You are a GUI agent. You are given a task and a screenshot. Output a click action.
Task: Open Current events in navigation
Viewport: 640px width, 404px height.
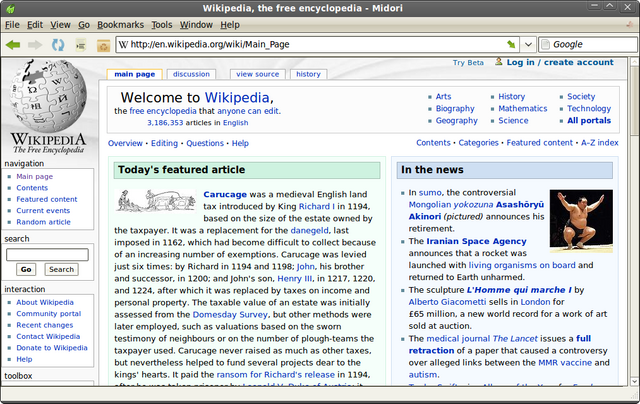pyautogui.click(x=43, y=211)
